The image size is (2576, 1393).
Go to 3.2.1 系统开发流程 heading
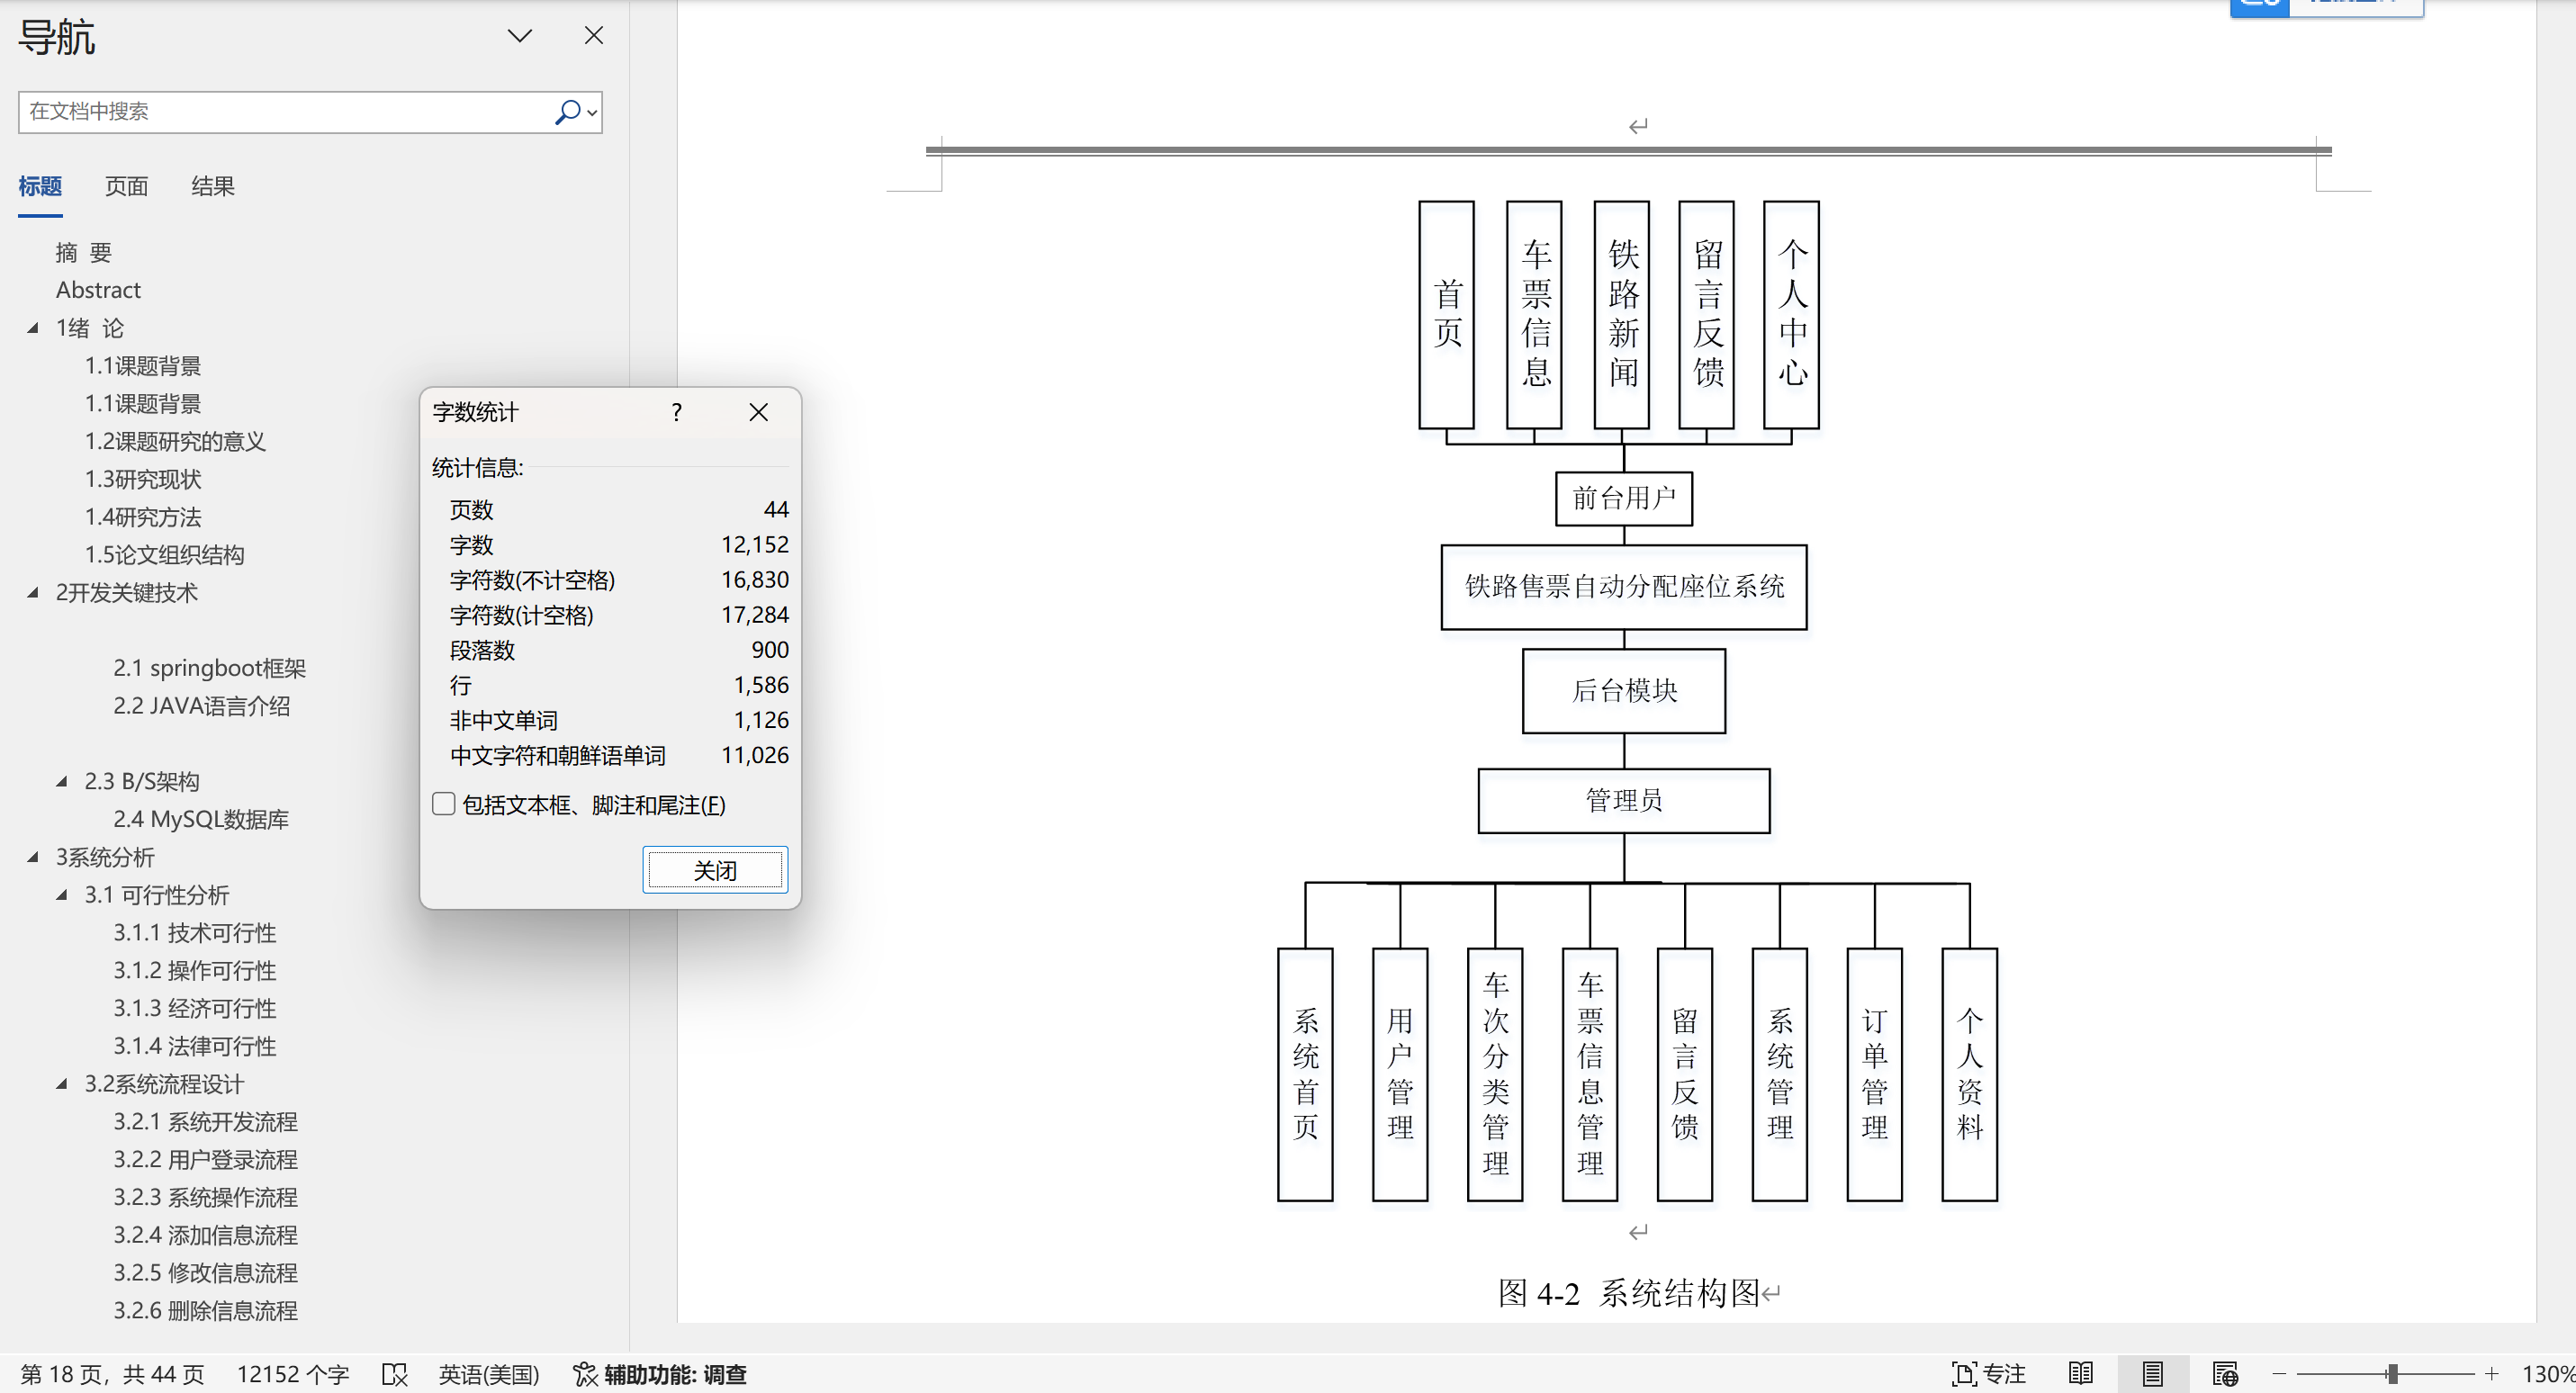205,1122
